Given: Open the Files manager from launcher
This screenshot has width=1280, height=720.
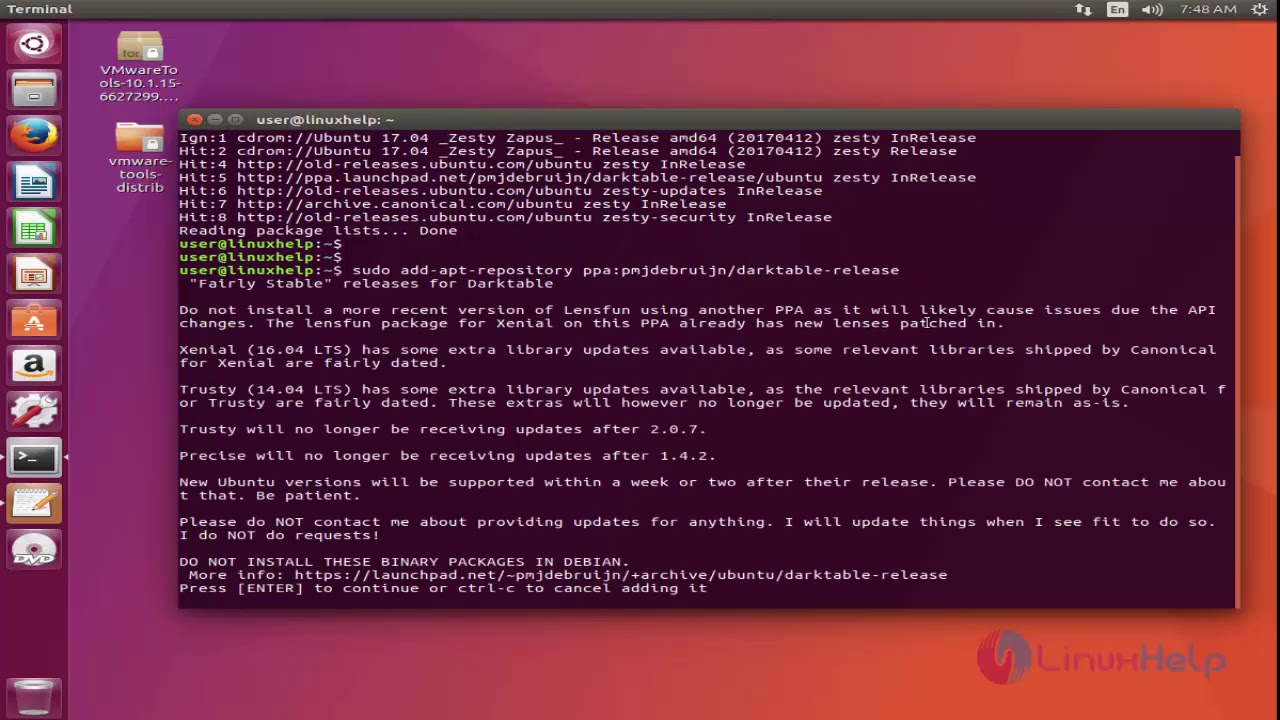Looking at the screenshot, I should coord(34,90).
